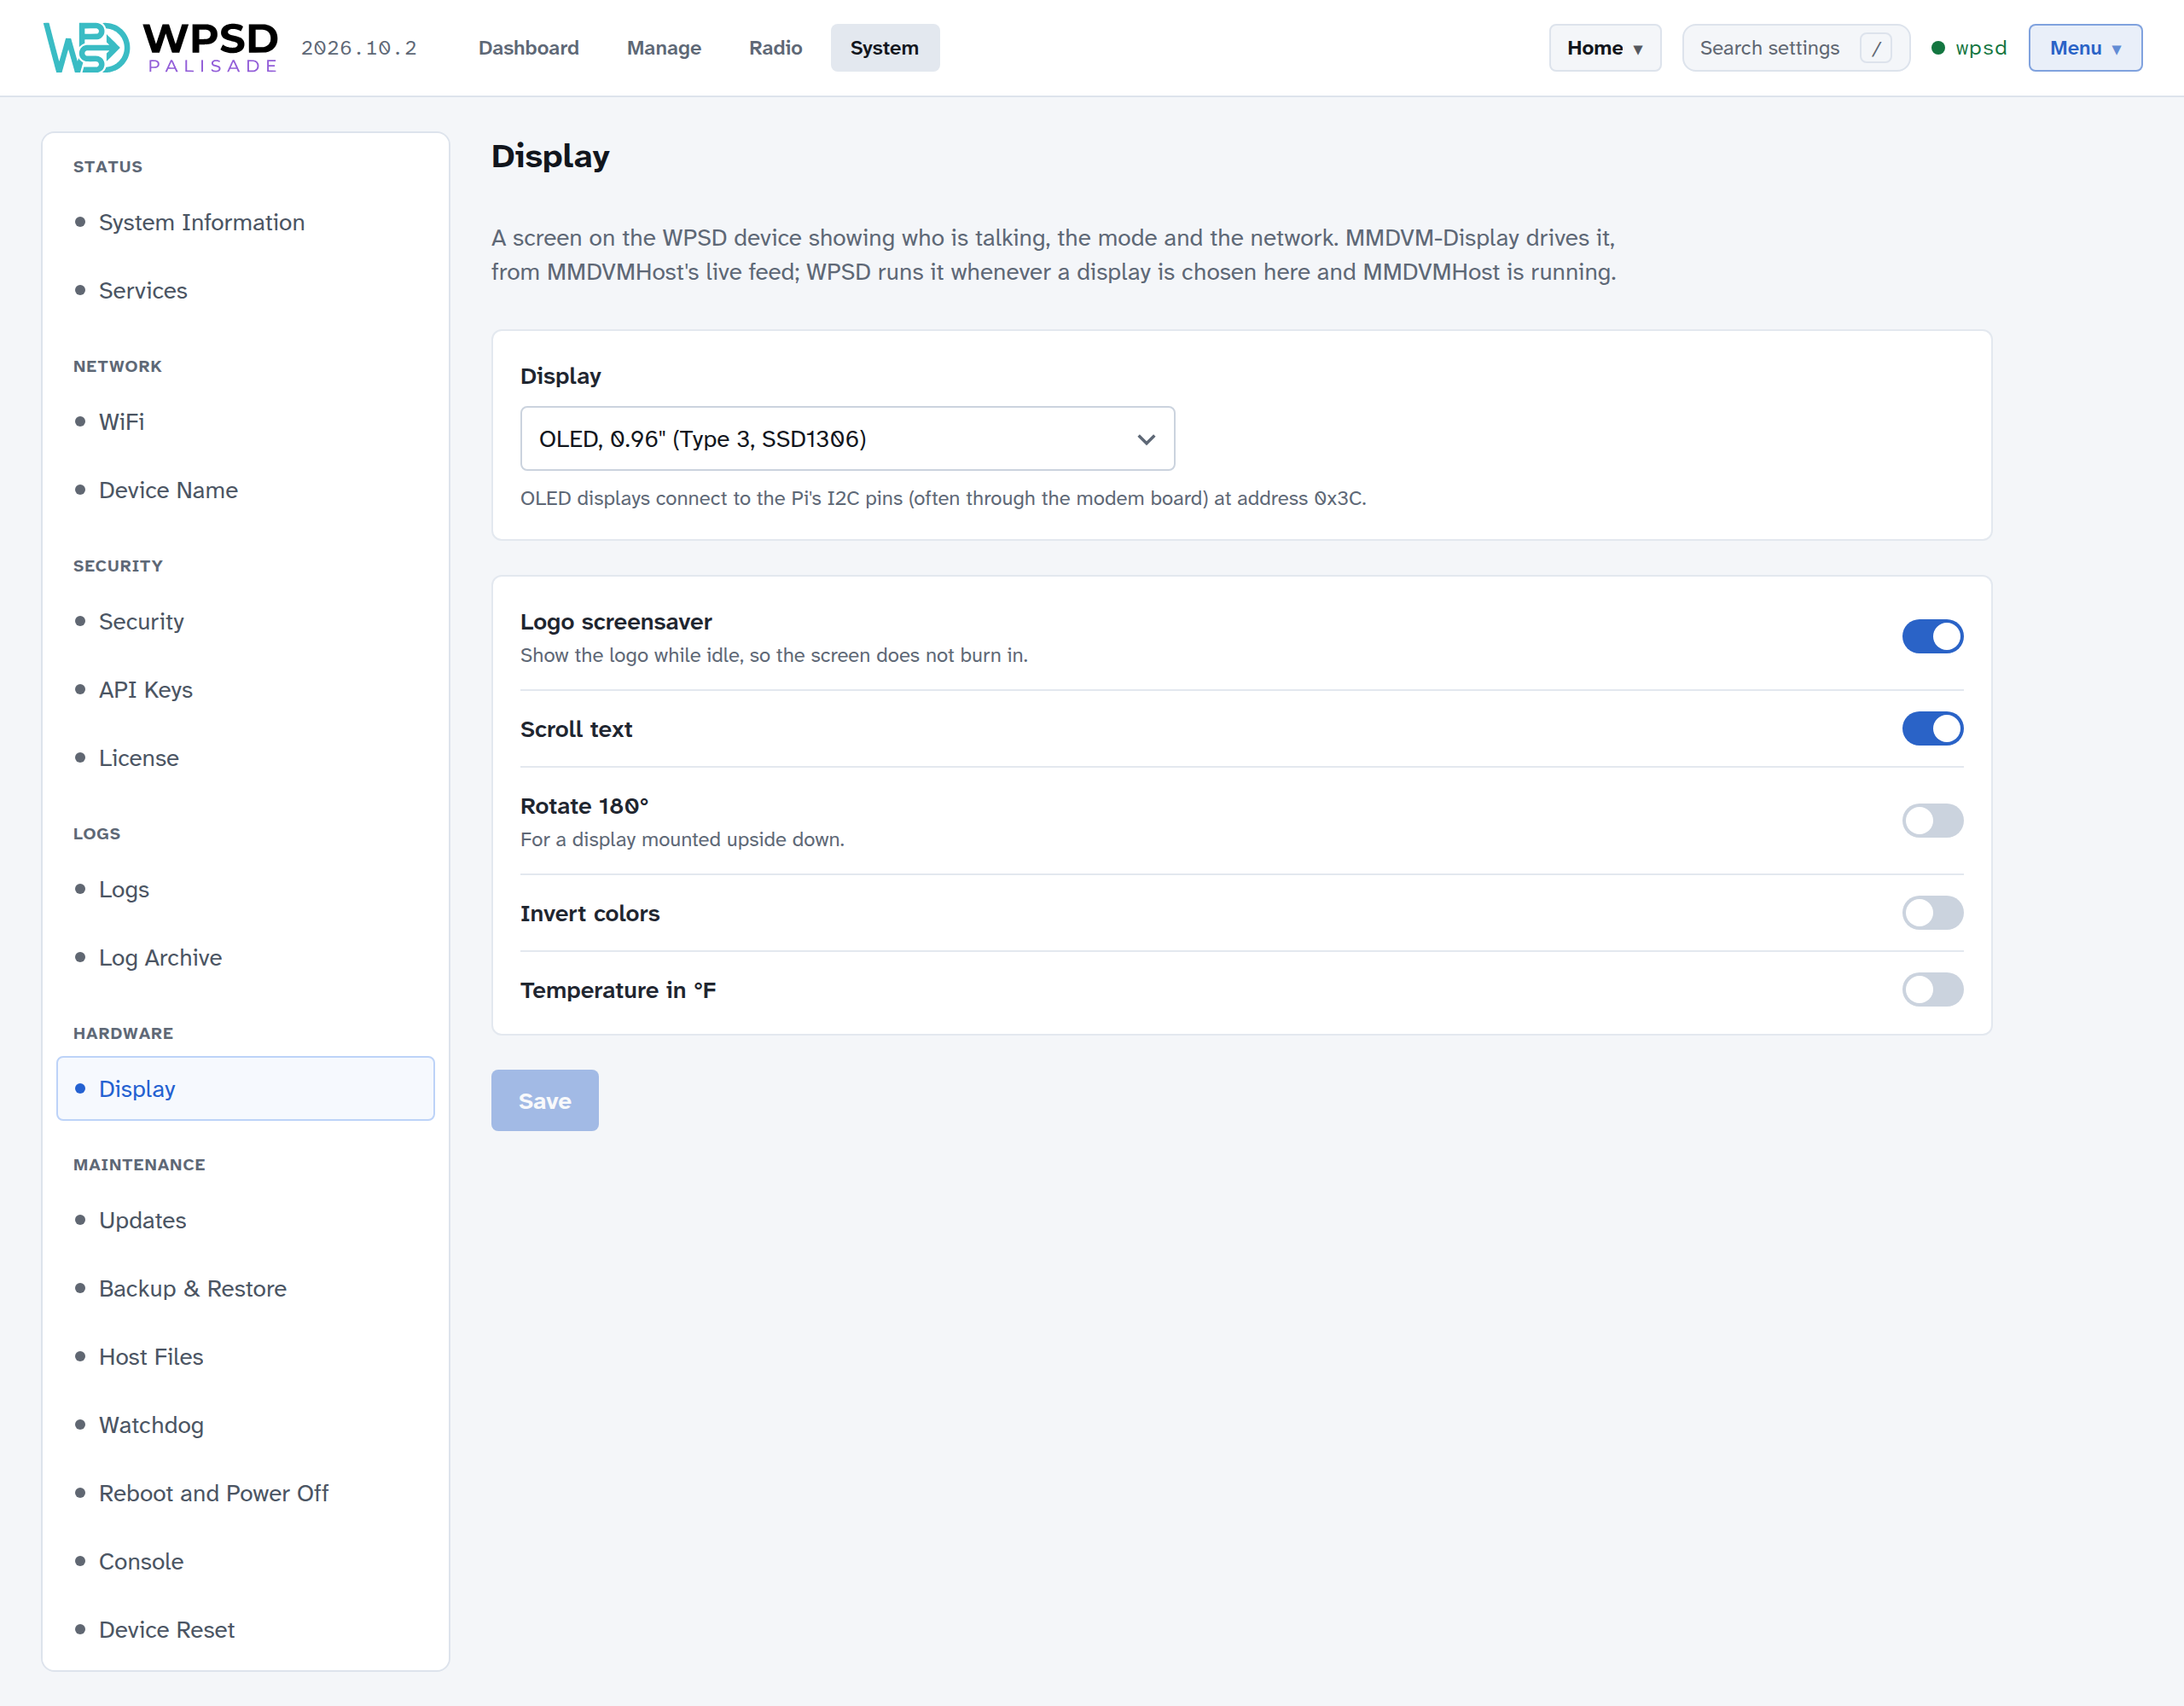The width and height of the screenshot is (2184, 1706).
Task: Disable the Scroll text switch
Action: pos(1932,729)
